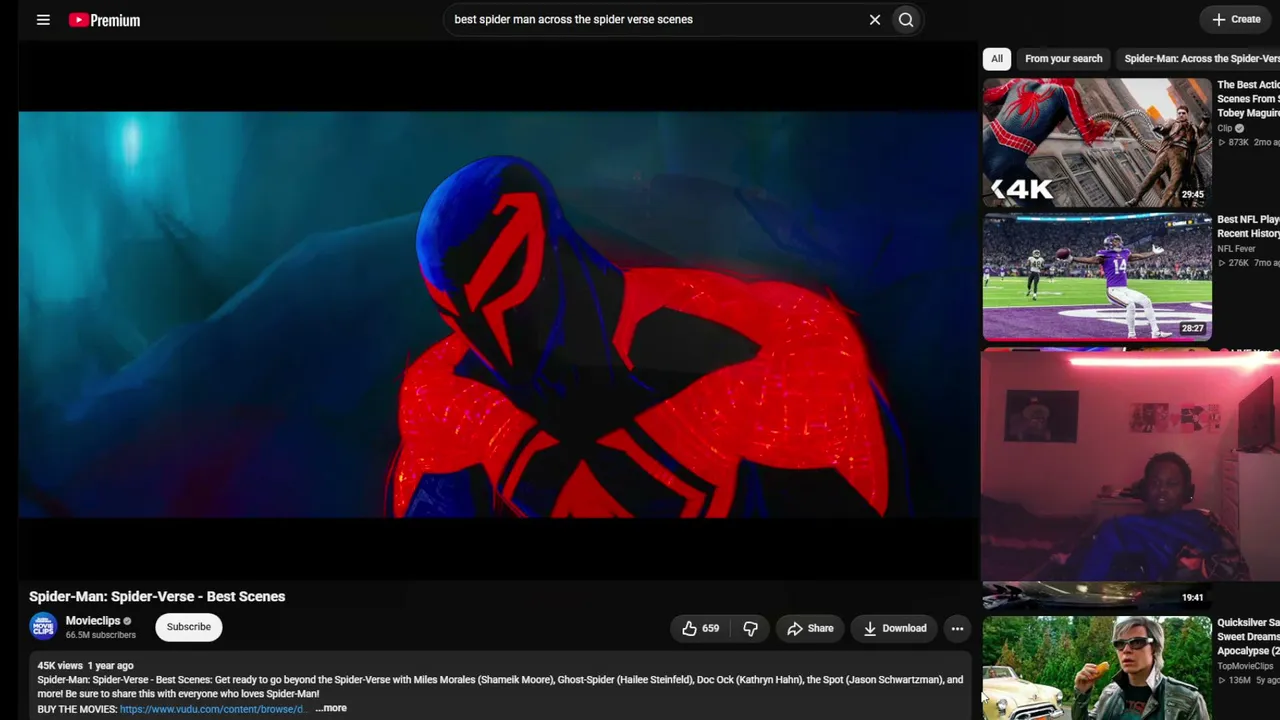The height and width of the screenshot is (720, 1280).
Task: Download this video
Action: 895,628
